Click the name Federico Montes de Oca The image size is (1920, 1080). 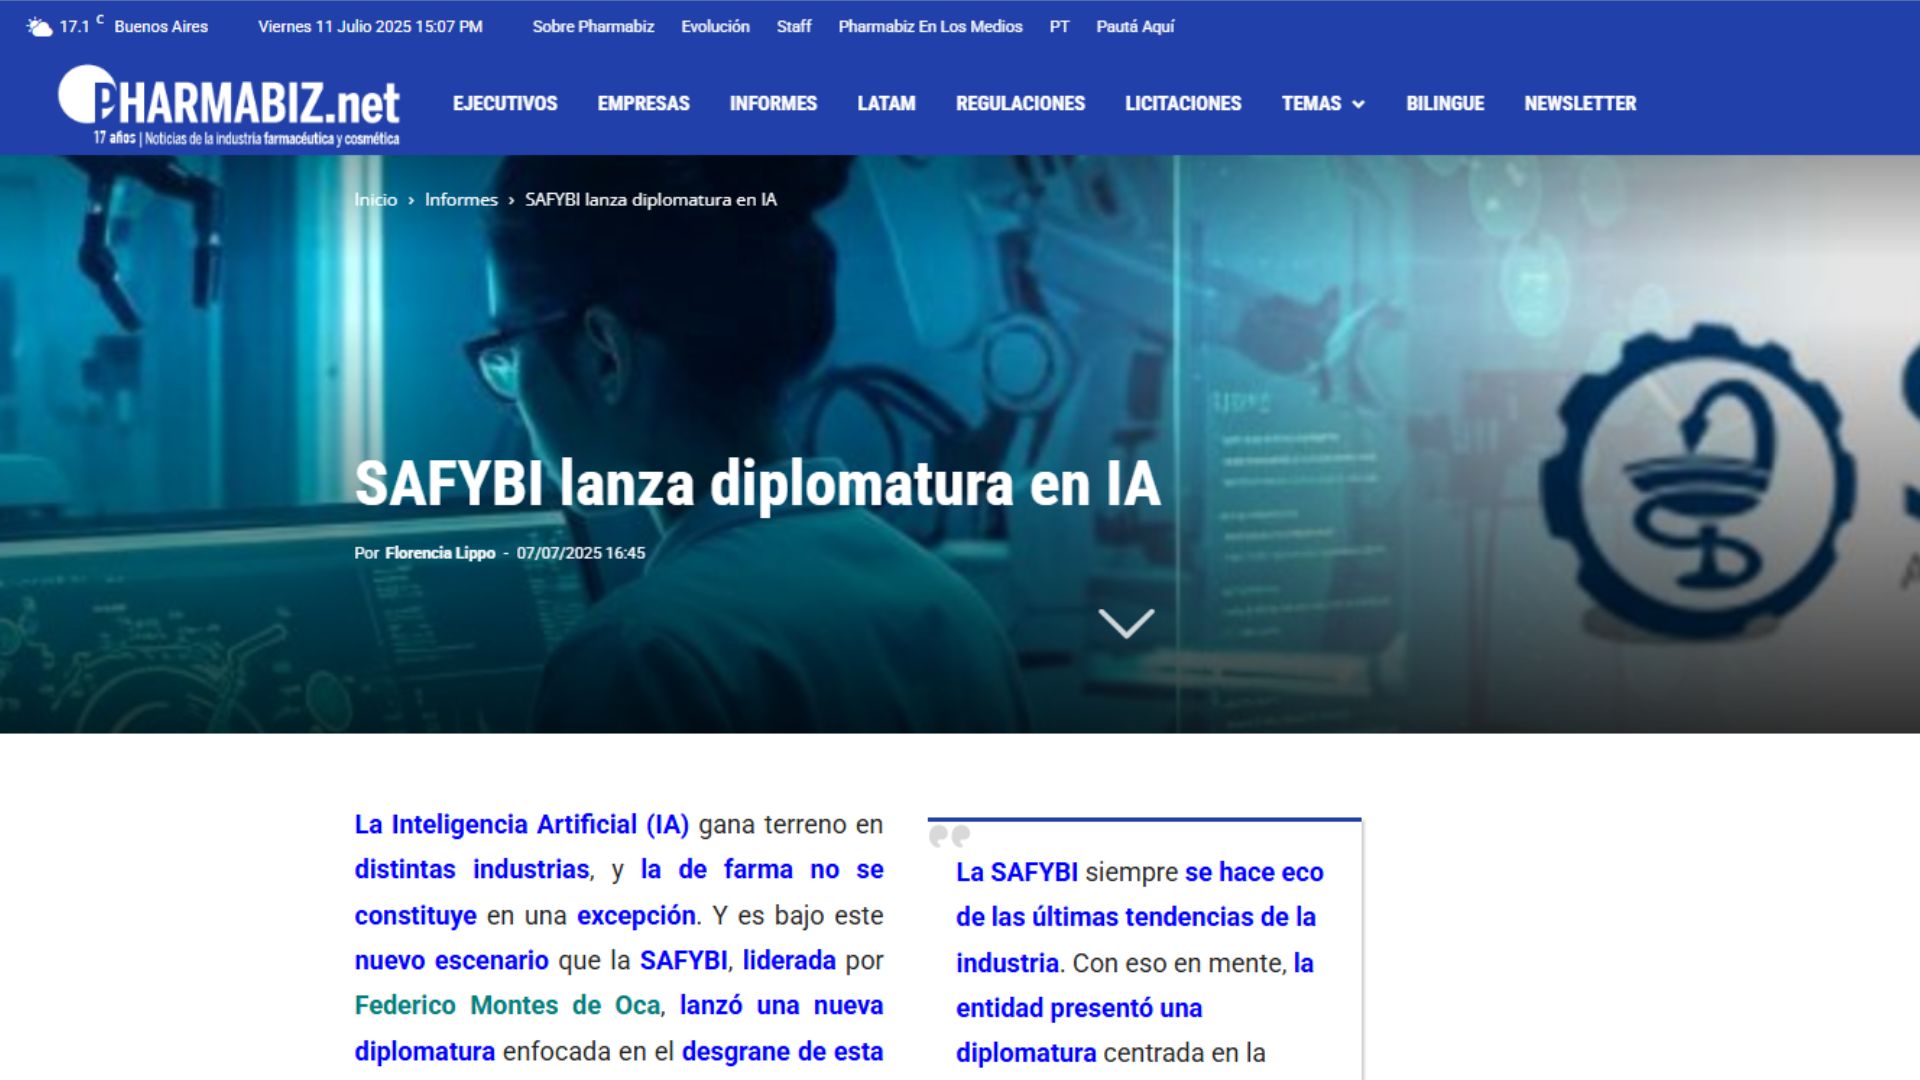[x=508, y=1005]
